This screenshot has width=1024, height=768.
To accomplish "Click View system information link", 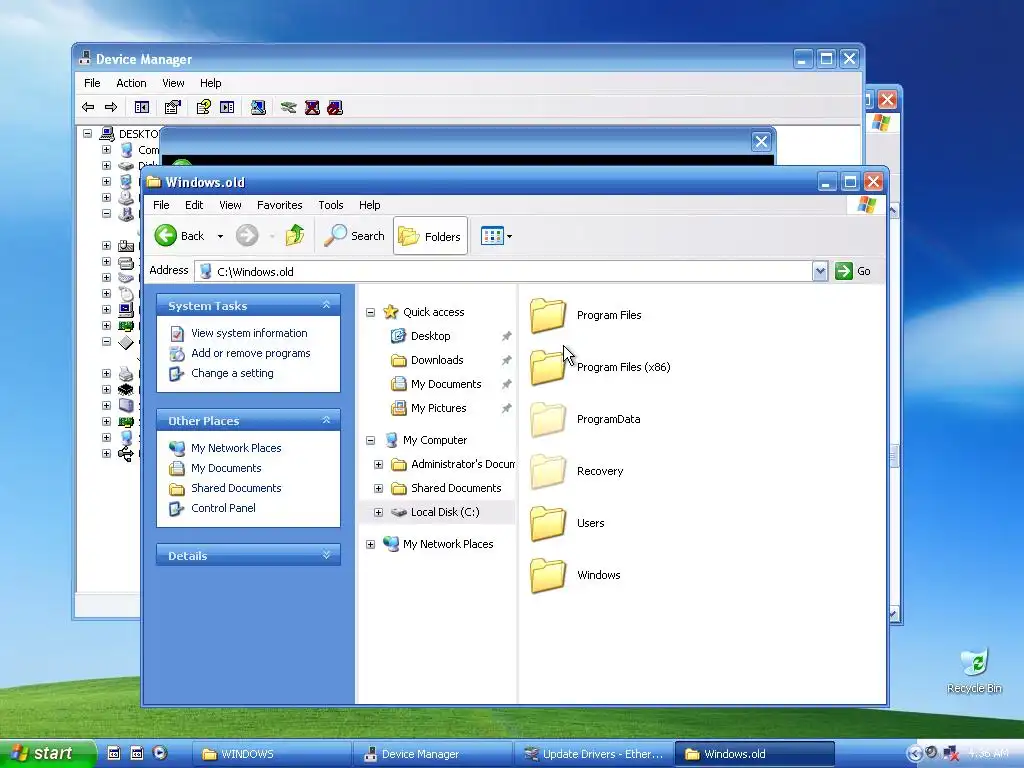I will pyautogui.click(x=249, y=333).
